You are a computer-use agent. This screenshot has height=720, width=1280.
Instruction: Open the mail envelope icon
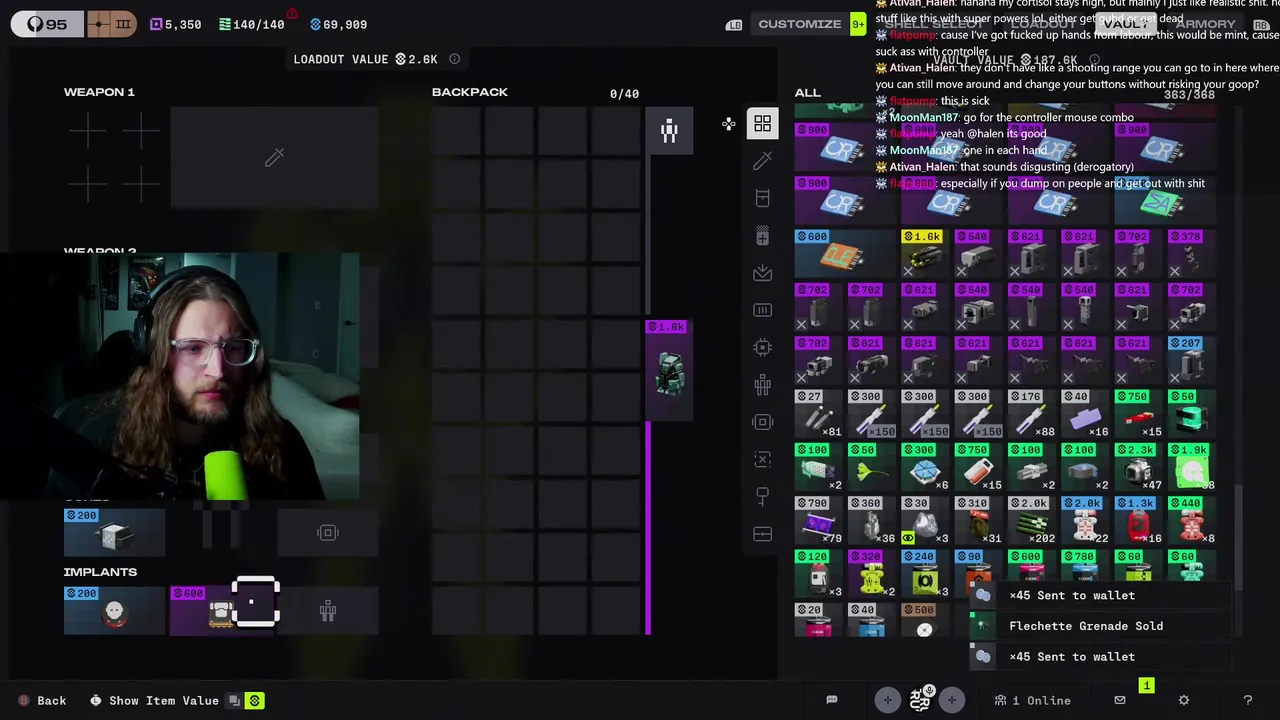point(1120,700)
